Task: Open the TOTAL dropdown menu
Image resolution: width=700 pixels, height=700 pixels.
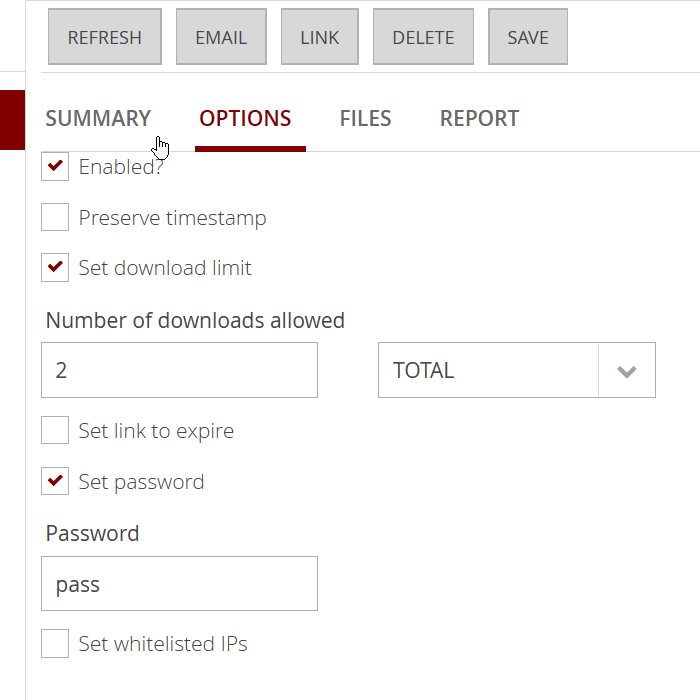Action: click(x=488, y=370)
